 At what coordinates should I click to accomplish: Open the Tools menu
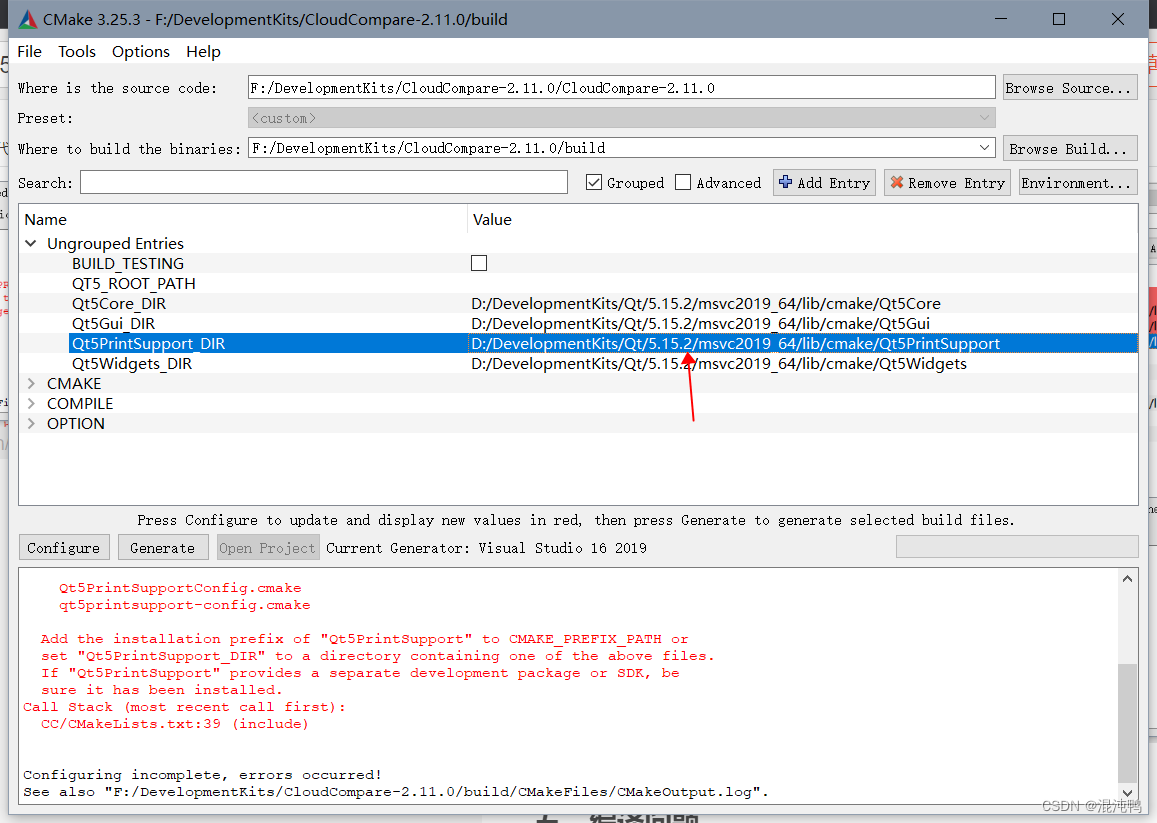coord(77,52)
